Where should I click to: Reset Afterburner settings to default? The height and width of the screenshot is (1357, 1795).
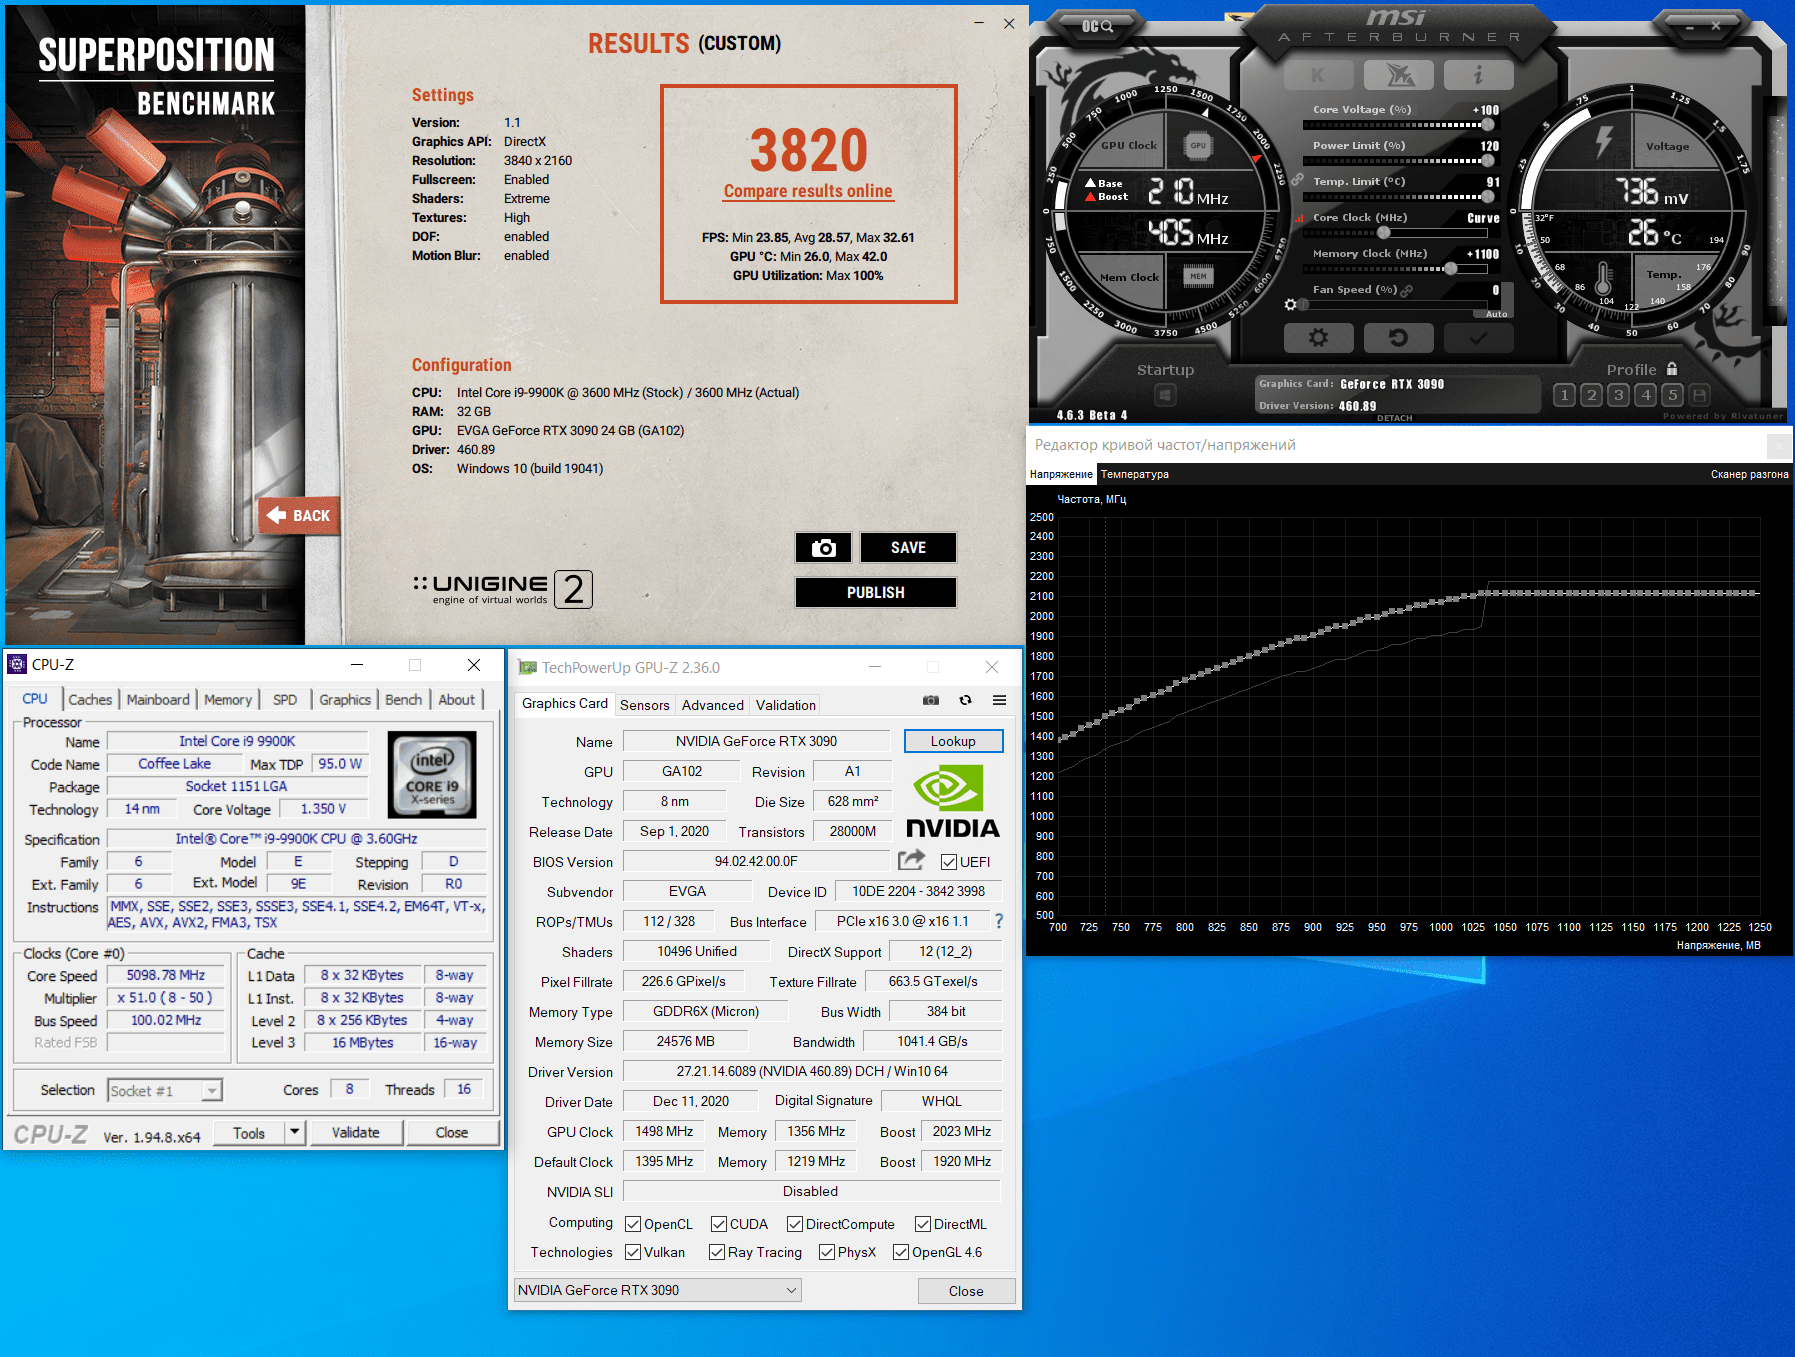coord(1399,338)
